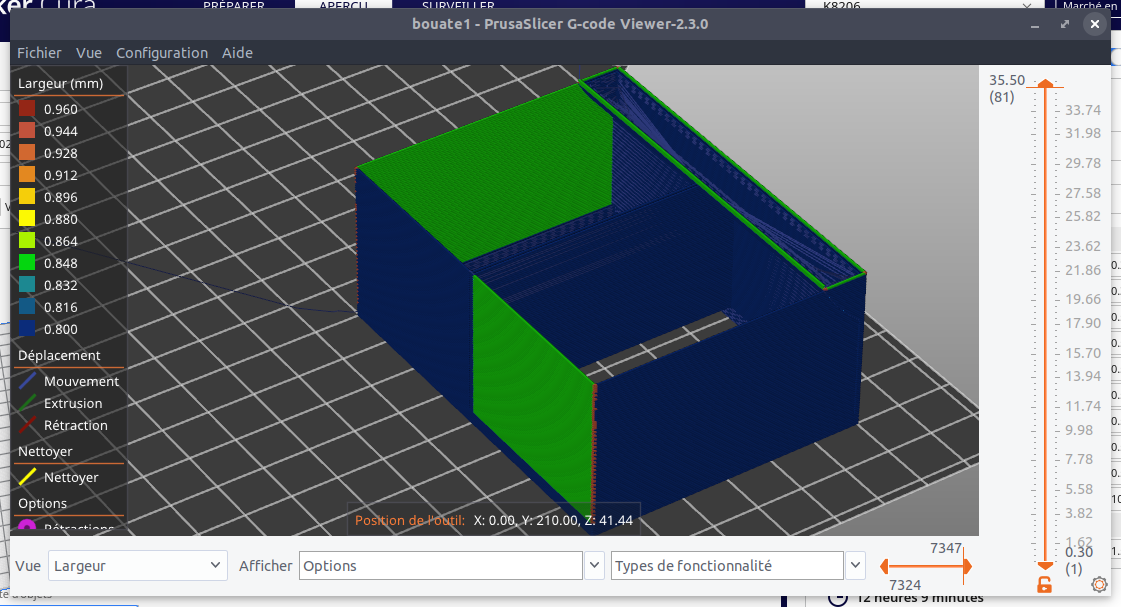
Task: Expand the Afficher Options dropdown arrow
Action: tap(594, 566)
